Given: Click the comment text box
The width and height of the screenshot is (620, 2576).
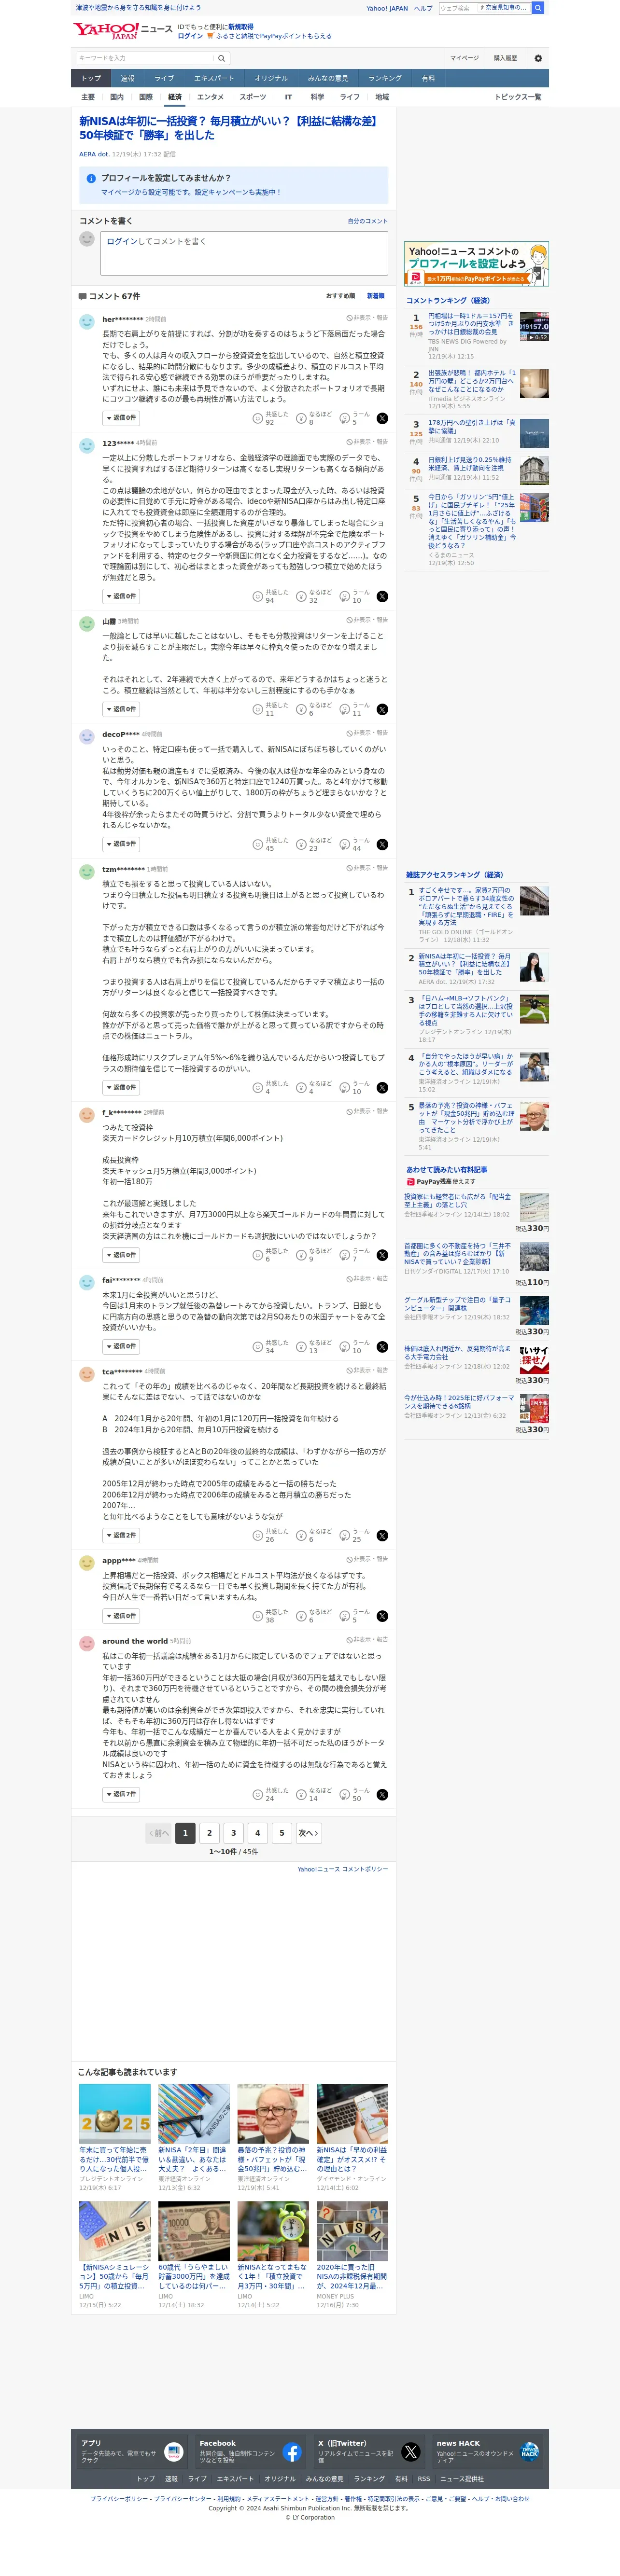Looking at the screenshot, I should 244,253.
